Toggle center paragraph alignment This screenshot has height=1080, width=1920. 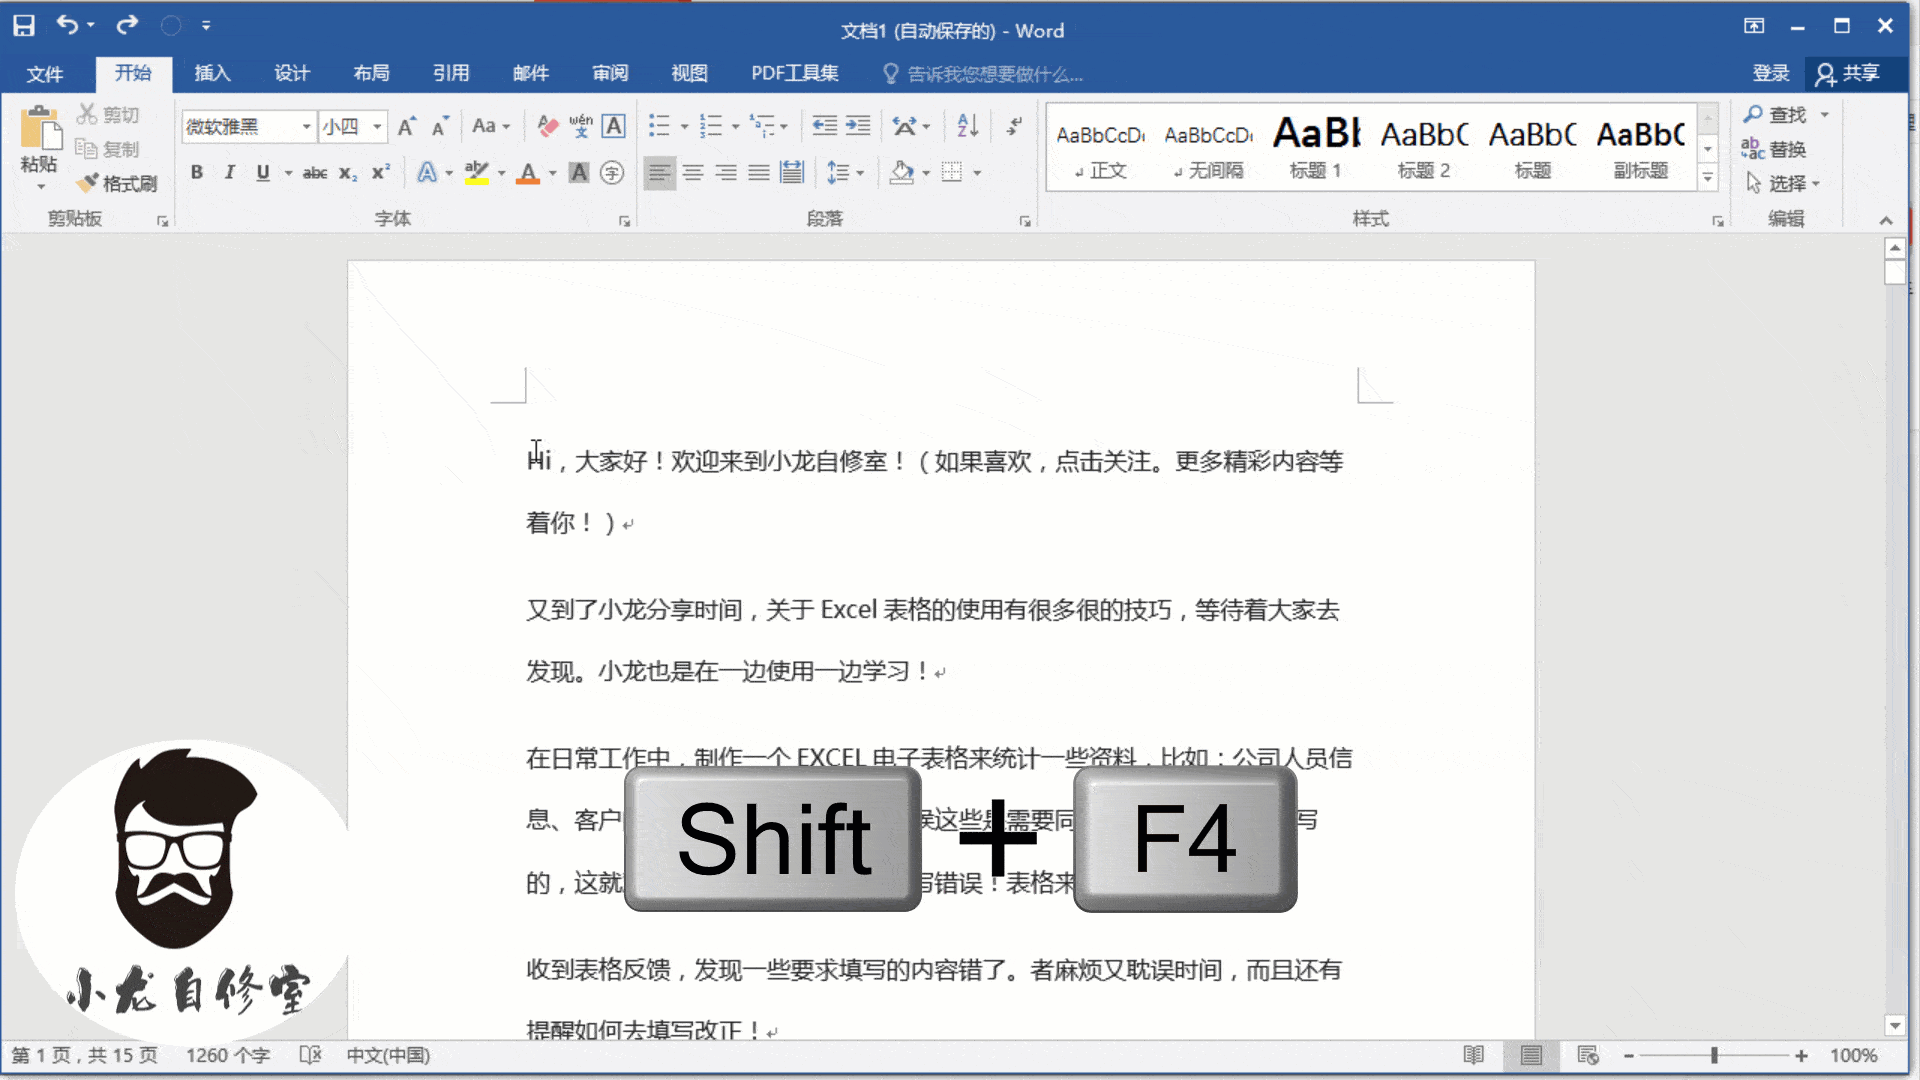click(692, 173)
